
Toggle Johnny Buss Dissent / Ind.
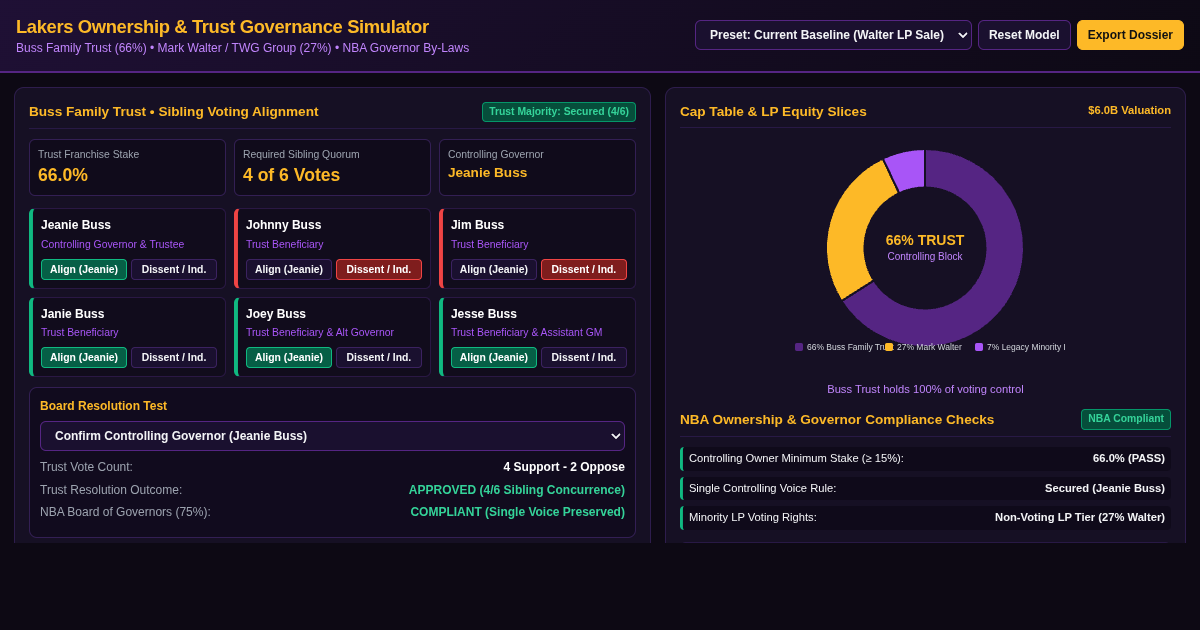tap(379, 270)
